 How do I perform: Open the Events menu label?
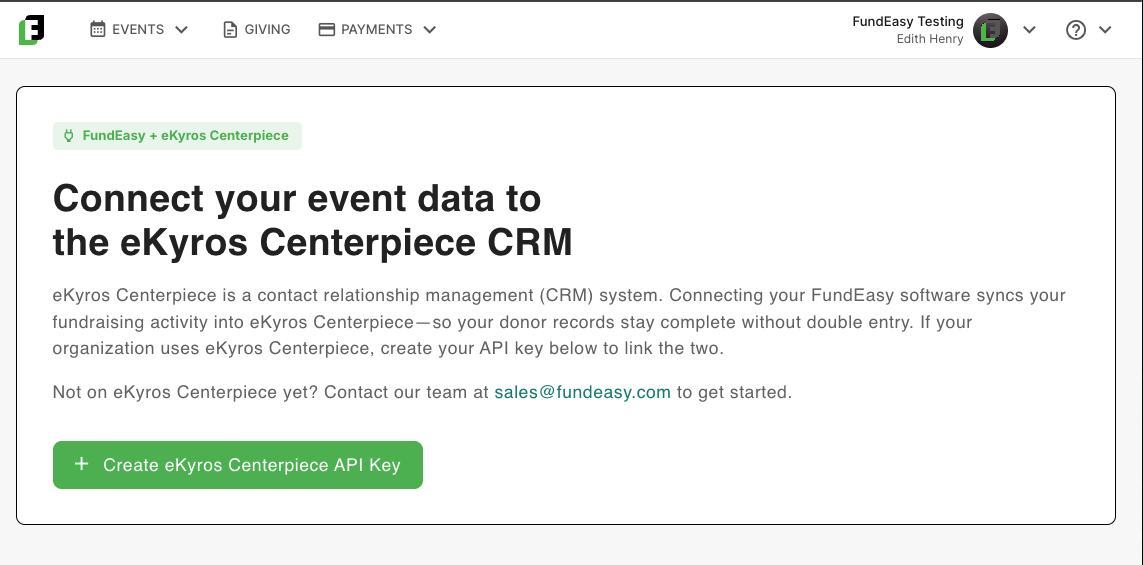tap(138, 29)
